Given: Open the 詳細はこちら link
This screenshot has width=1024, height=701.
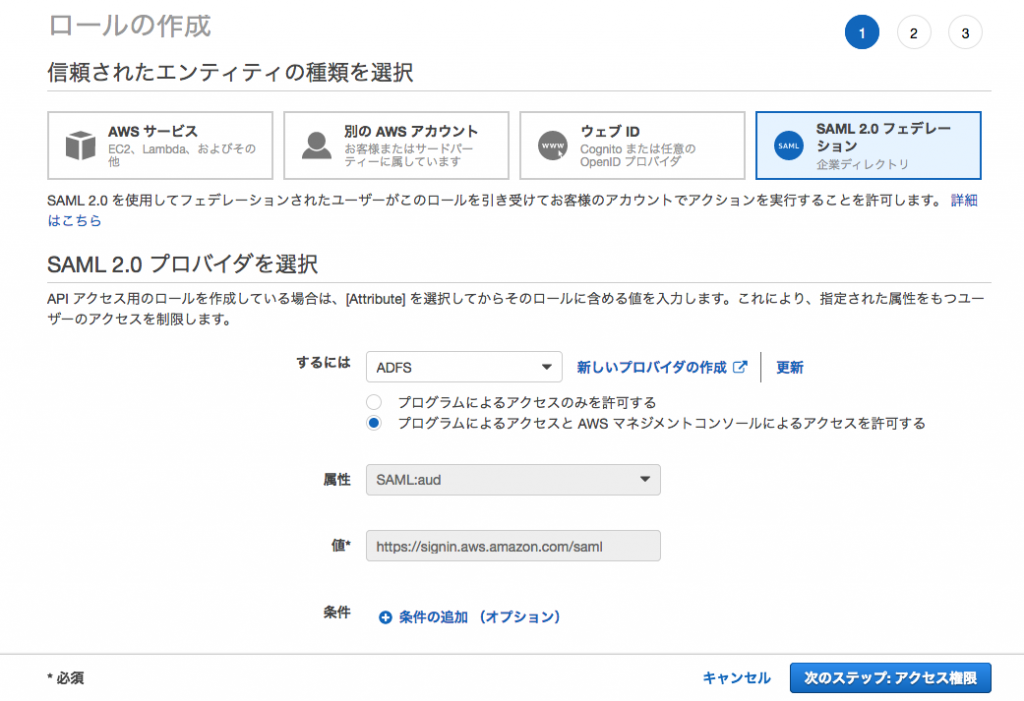Looking at the screenshot, I should (964, 200).
